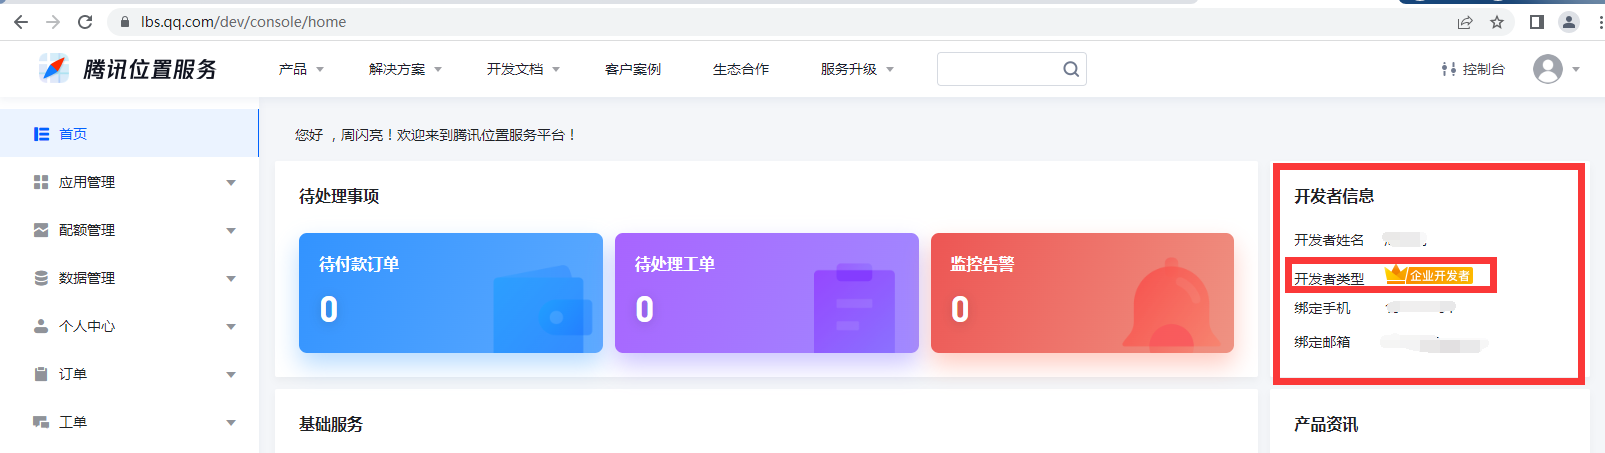Open the 待付款订单 card
This screenshot has height=453, width=1605.
[451, 293]
